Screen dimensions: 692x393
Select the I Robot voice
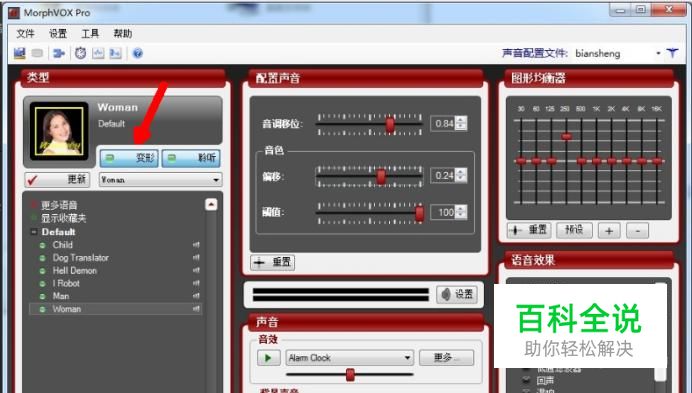tap(66, 283)
